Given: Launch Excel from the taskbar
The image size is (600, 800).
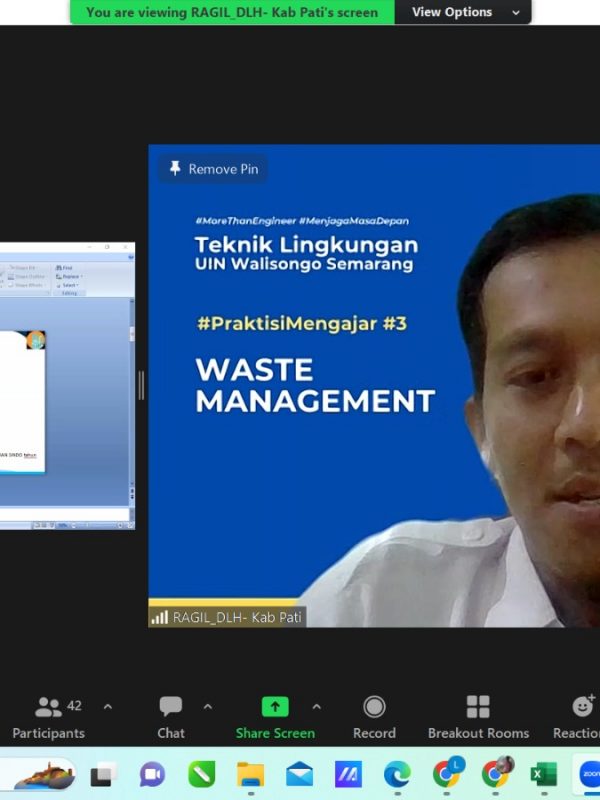Looking at the screenshot, I should coord(543,775).
